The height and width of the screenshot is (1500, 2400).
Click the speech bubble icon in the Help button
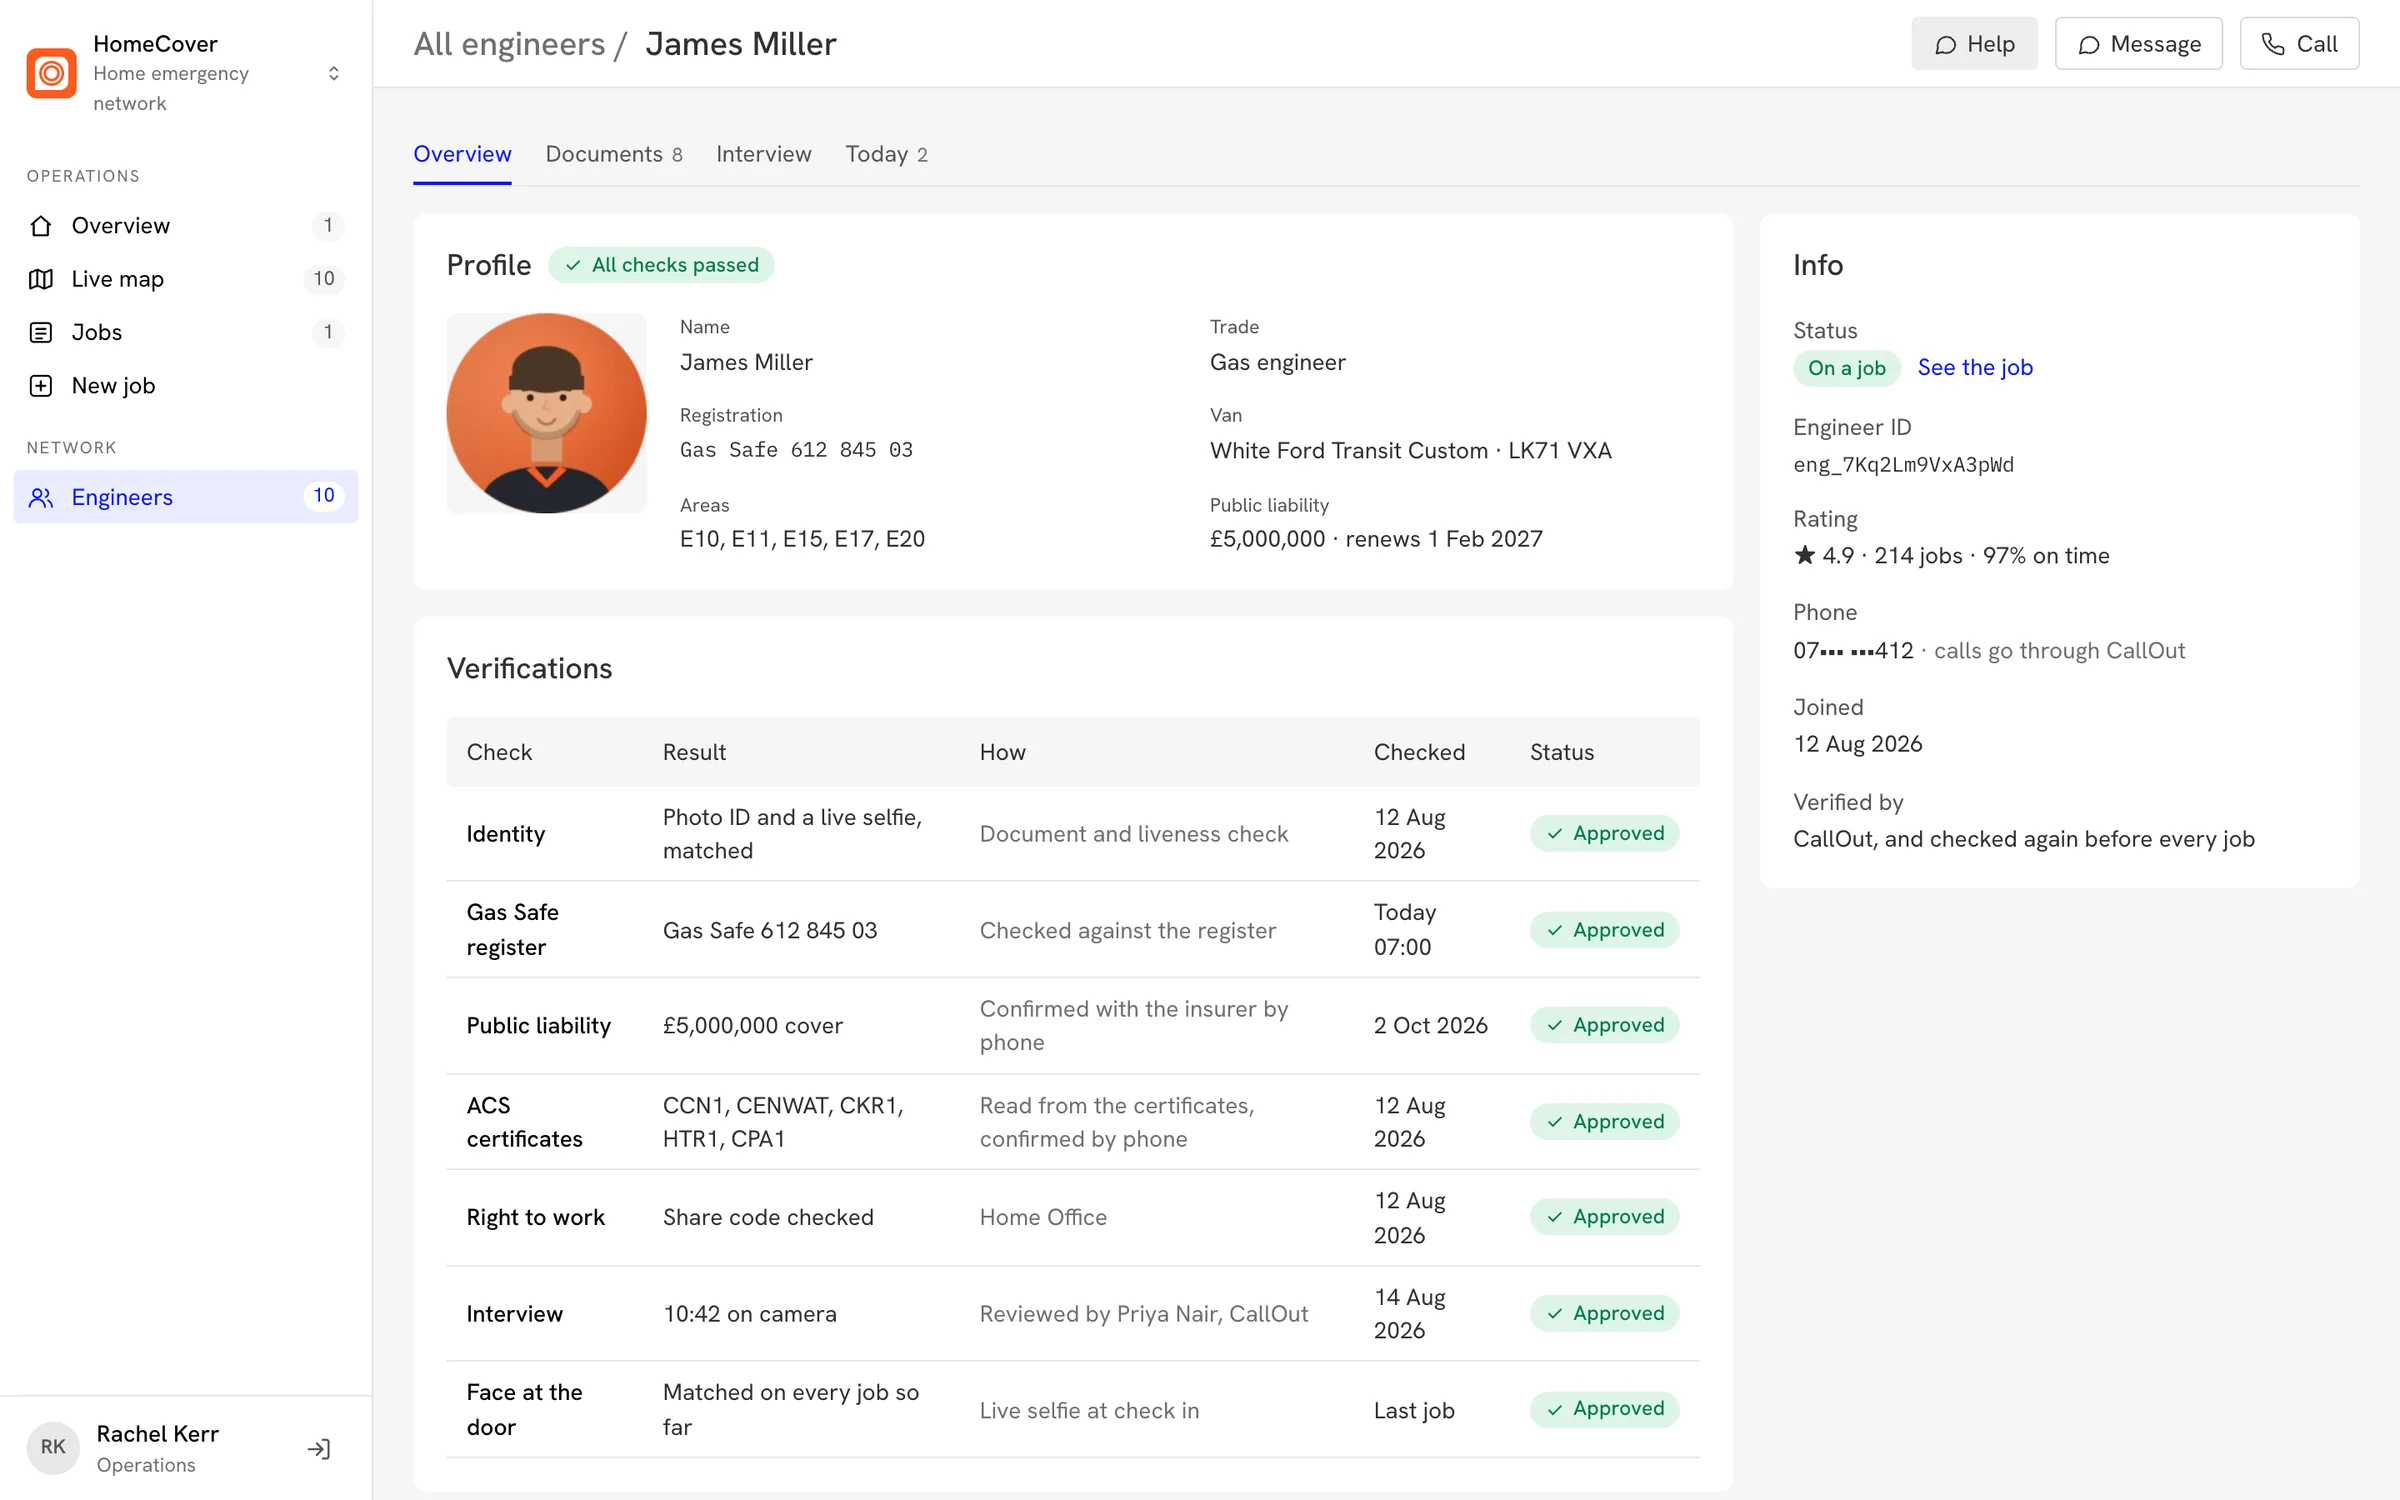[1945, 45]
